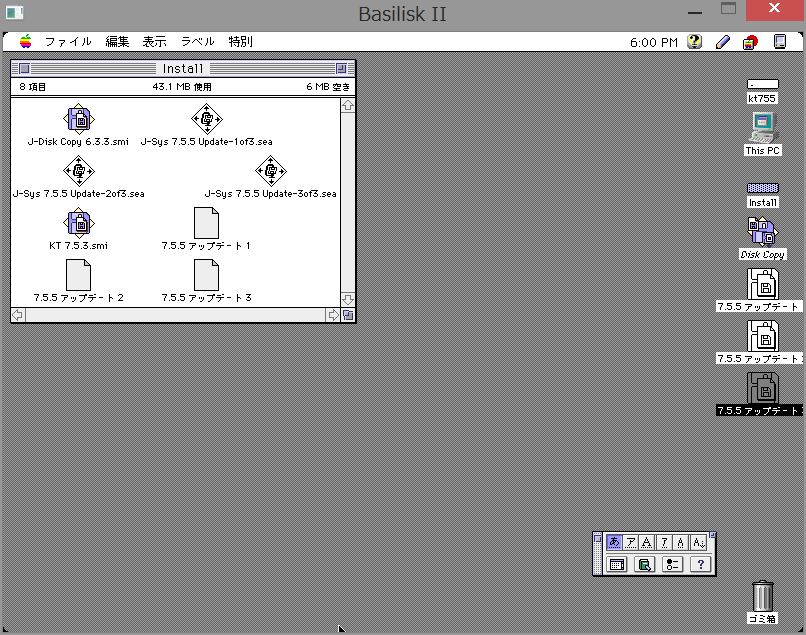The height and width of the screenshot is (635, 806).
Task: Click the Basilisk II window system icon
Action: pos(14,12)
